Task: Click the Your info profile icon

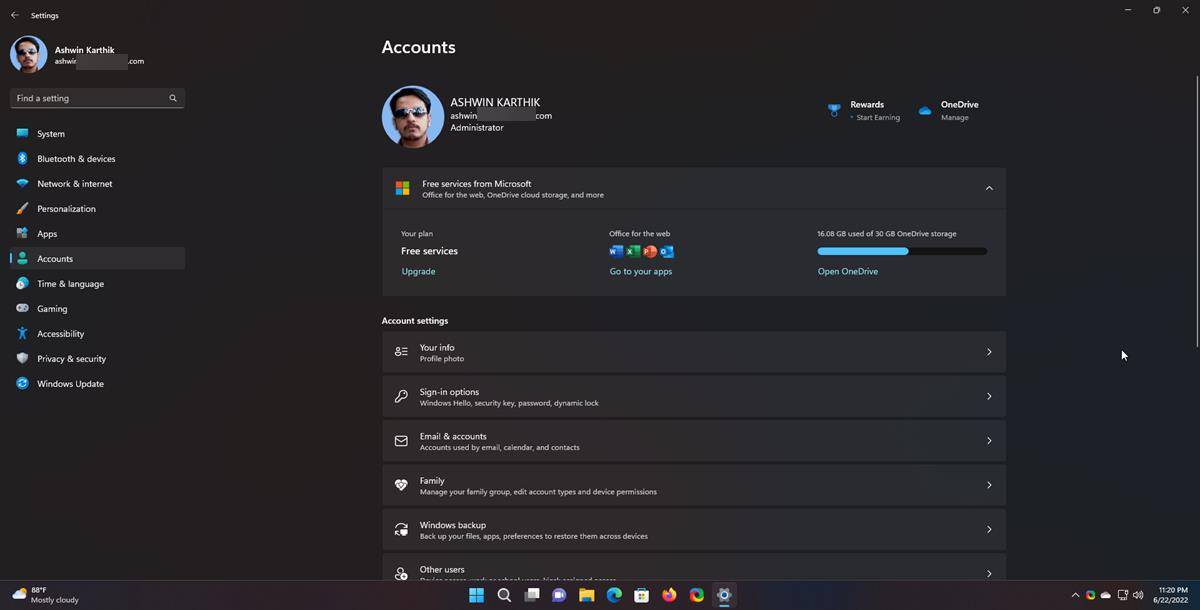Action: (x=401, y=351)
